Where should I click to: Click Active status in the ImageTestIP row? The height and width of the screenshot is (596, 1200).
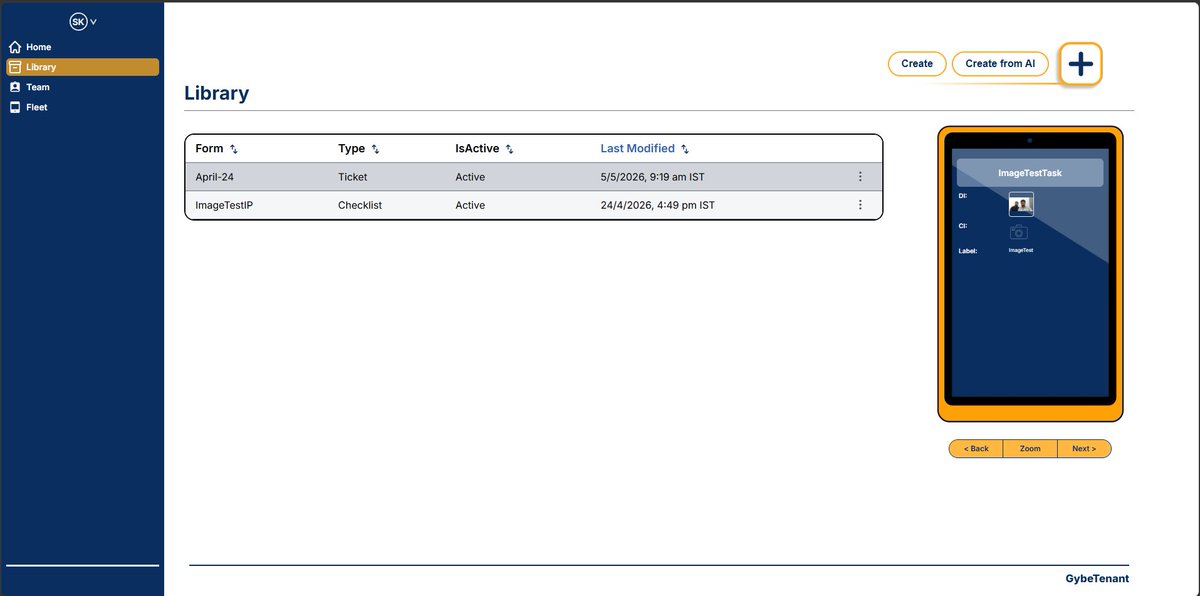tap(470, 205)
